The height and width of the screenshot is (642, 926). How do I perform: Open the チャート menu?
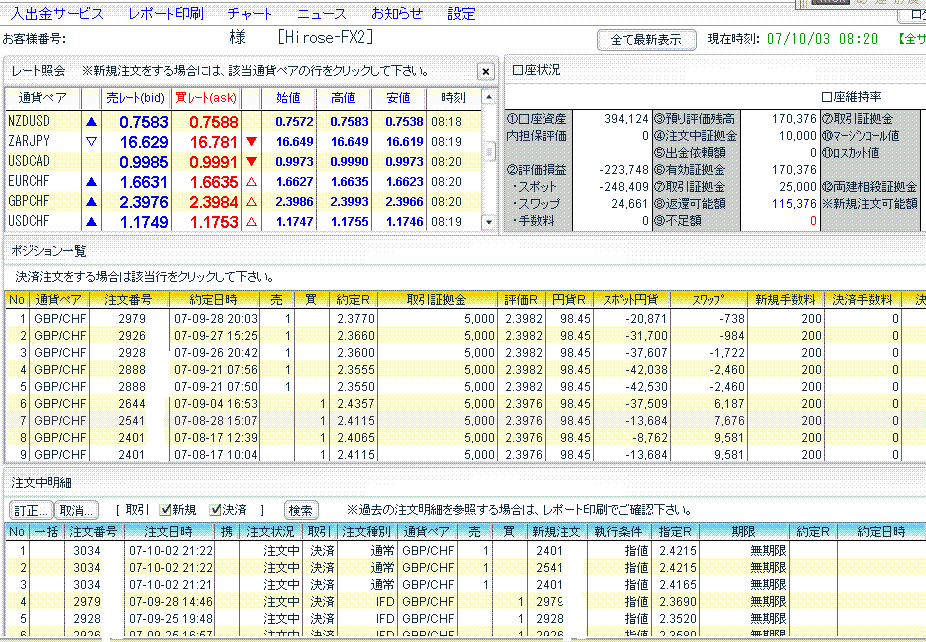click(x=249, y=14)
